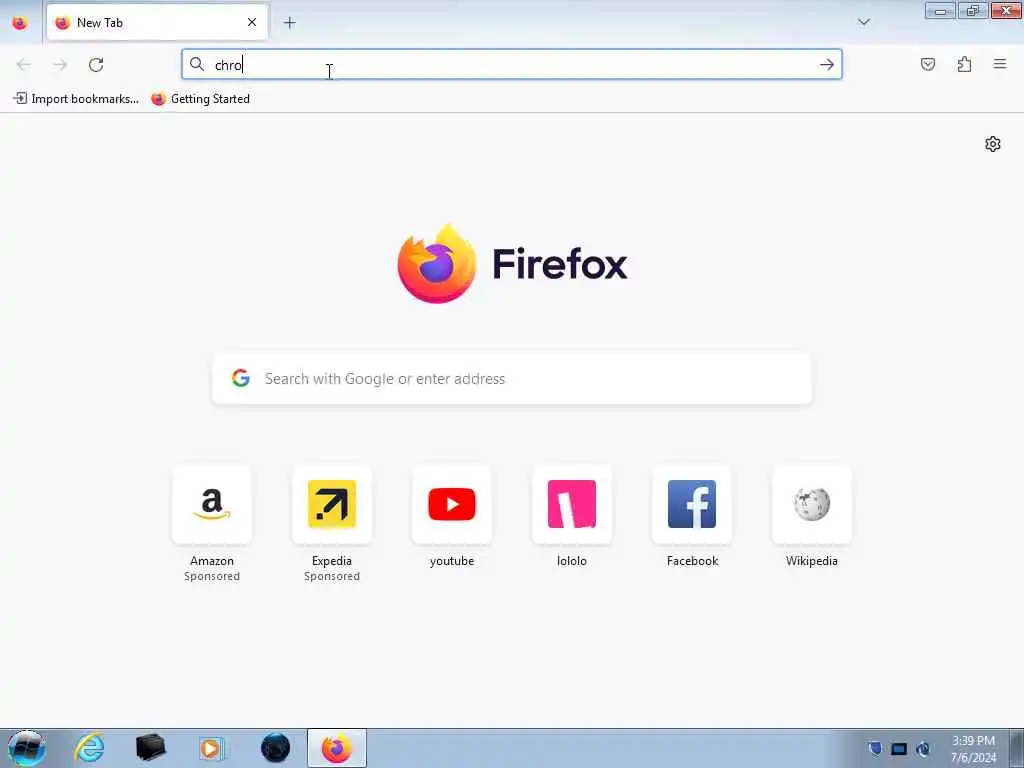This screenshot has width=1024, height=768.
Task: Select the New Tab tab
Action: (157, 23)
